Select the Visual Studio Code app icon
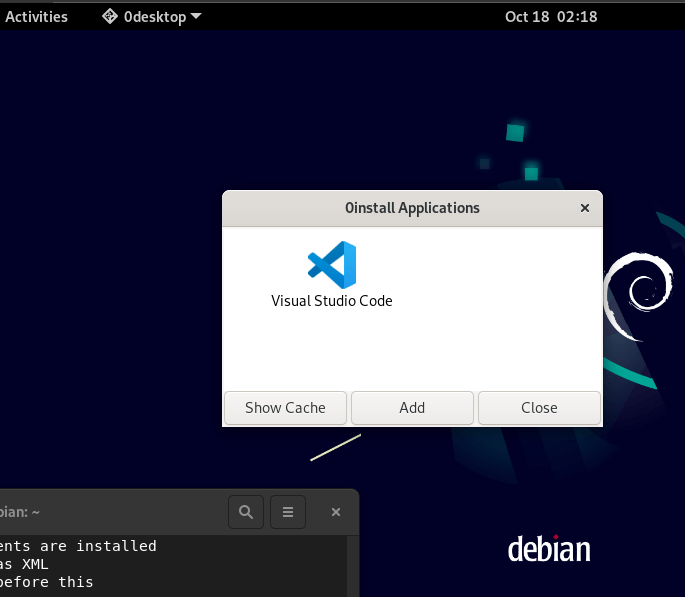Image resolution: width=685 pixels, height=597 pixels. [332, 265]
